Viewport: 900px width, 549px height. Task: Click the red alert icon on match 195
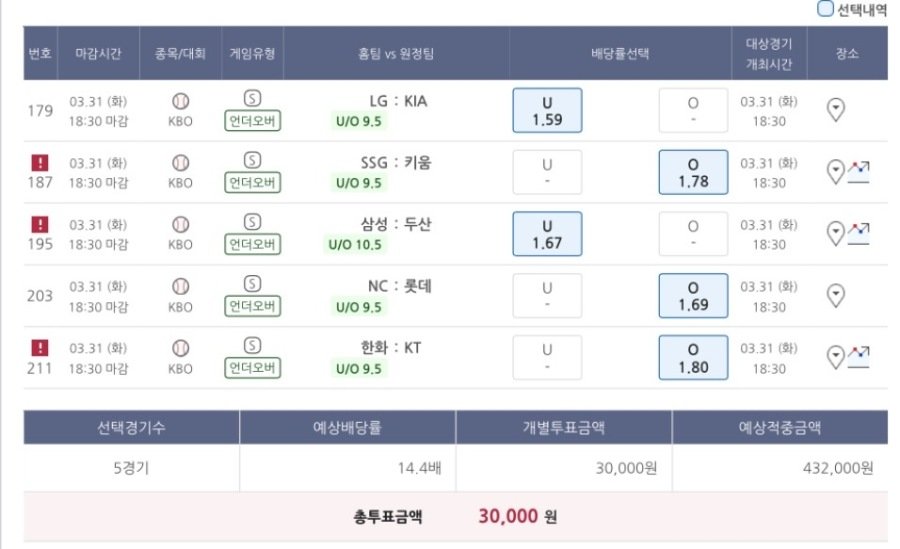(40, 224)
